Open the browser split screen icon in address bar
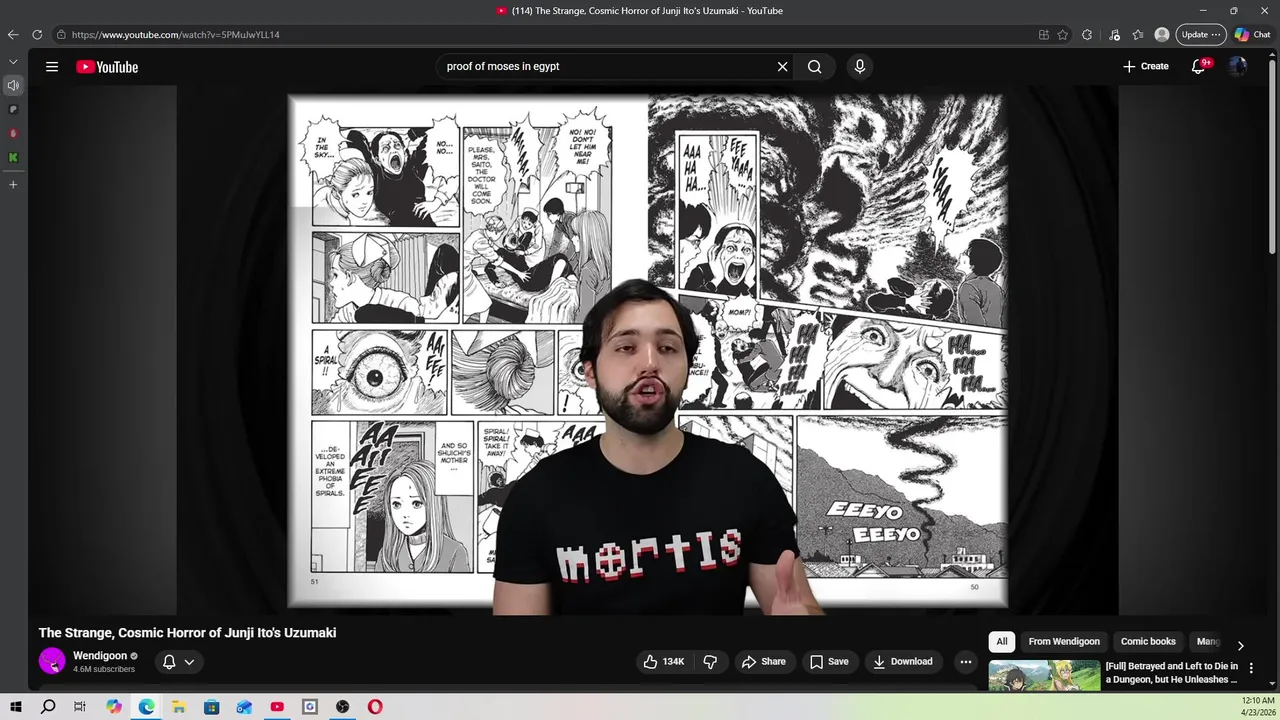1280x720 pixels. coord(1044,35)
